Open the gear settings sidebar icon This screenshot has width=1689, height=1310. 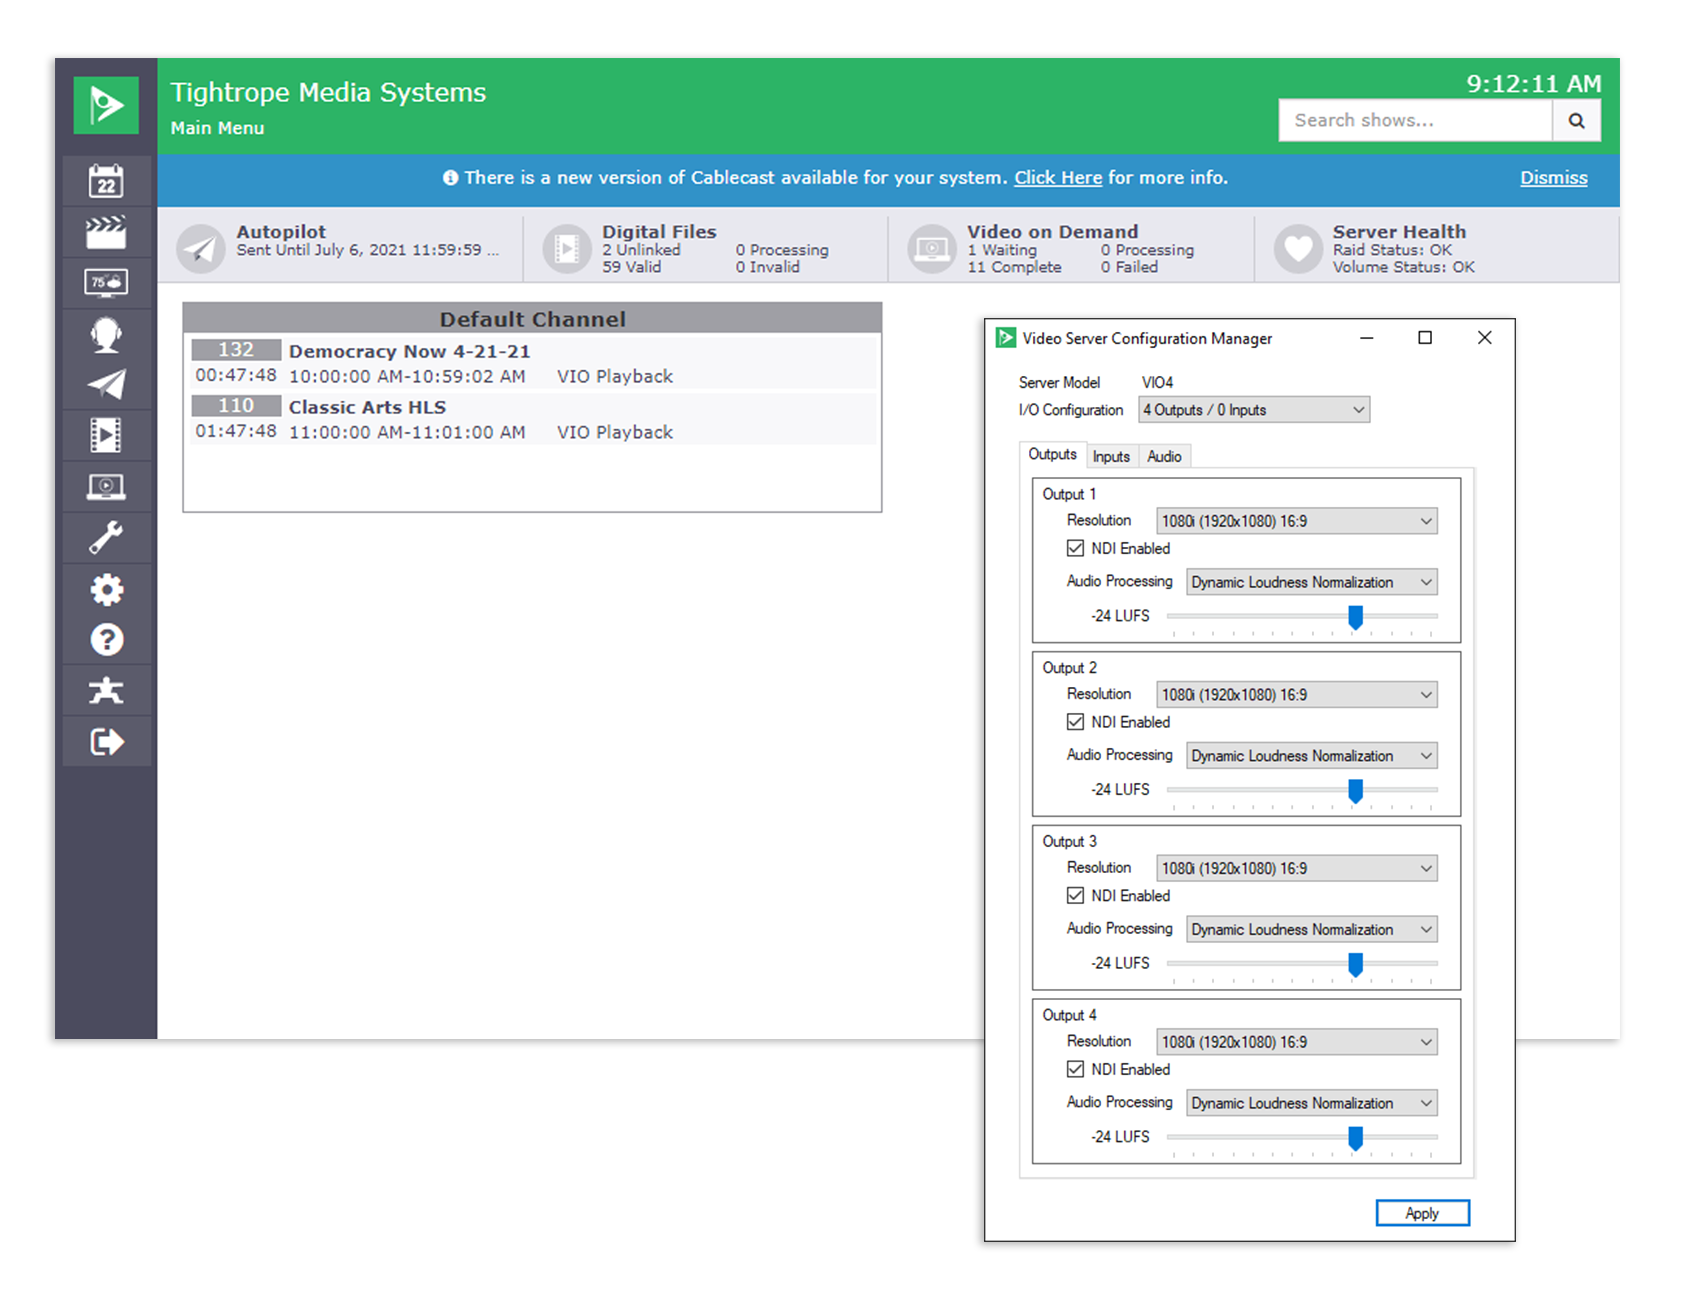[106, 589]
